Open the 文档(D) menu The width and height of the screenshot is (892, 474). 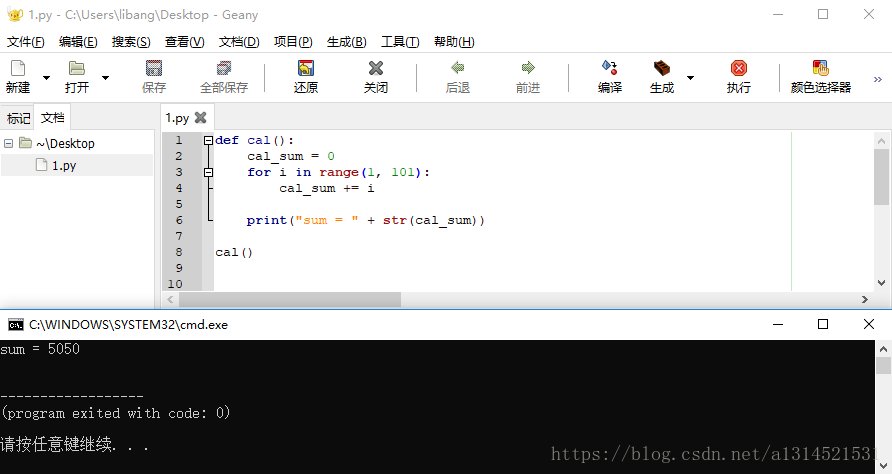[239, 42]
